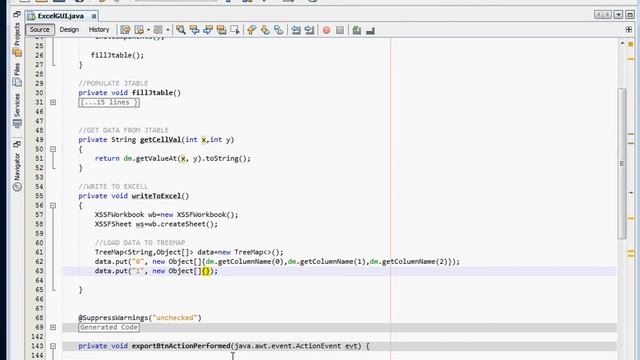Open Forward history dropdown arrow
The width and height of the screenshot is (640, 360).
pos(167,30)
